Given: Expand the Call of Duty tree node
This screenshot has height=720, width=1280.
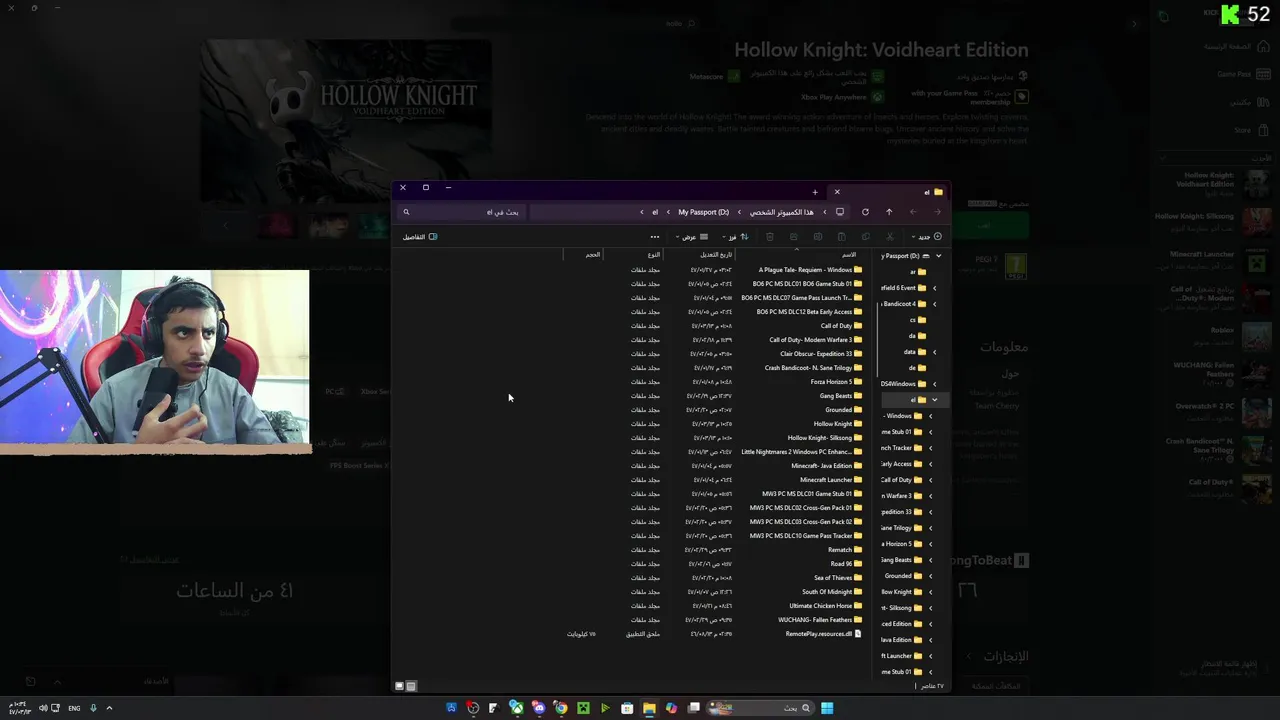Looking at the screenshot, I should [931, 480].
